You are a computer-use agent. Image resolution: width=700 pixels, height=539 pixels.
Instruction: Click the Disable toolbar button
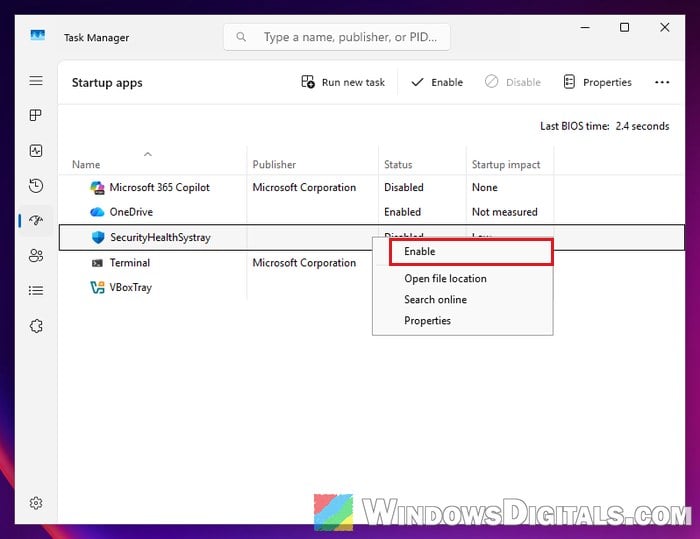513,82
